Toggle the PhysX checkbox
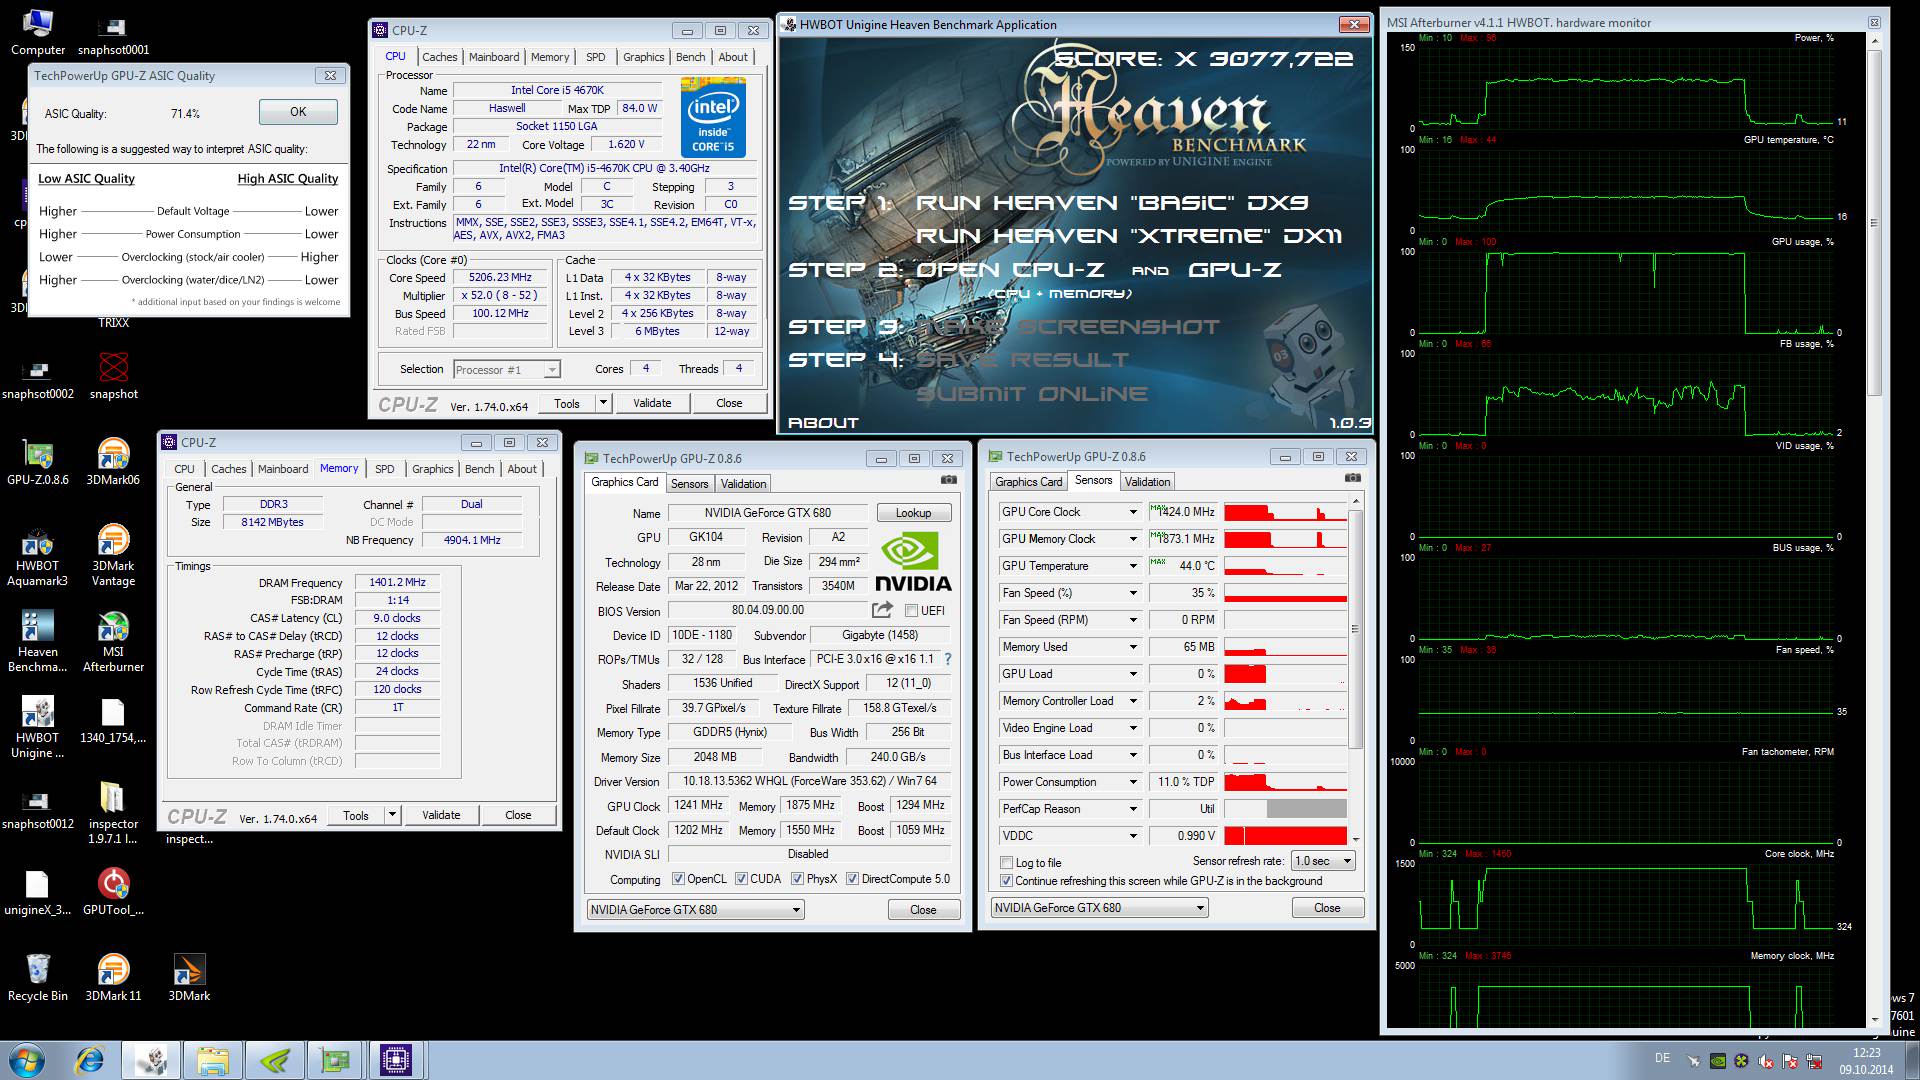This screenshot has width=1920, height=1080. [797, 879]
